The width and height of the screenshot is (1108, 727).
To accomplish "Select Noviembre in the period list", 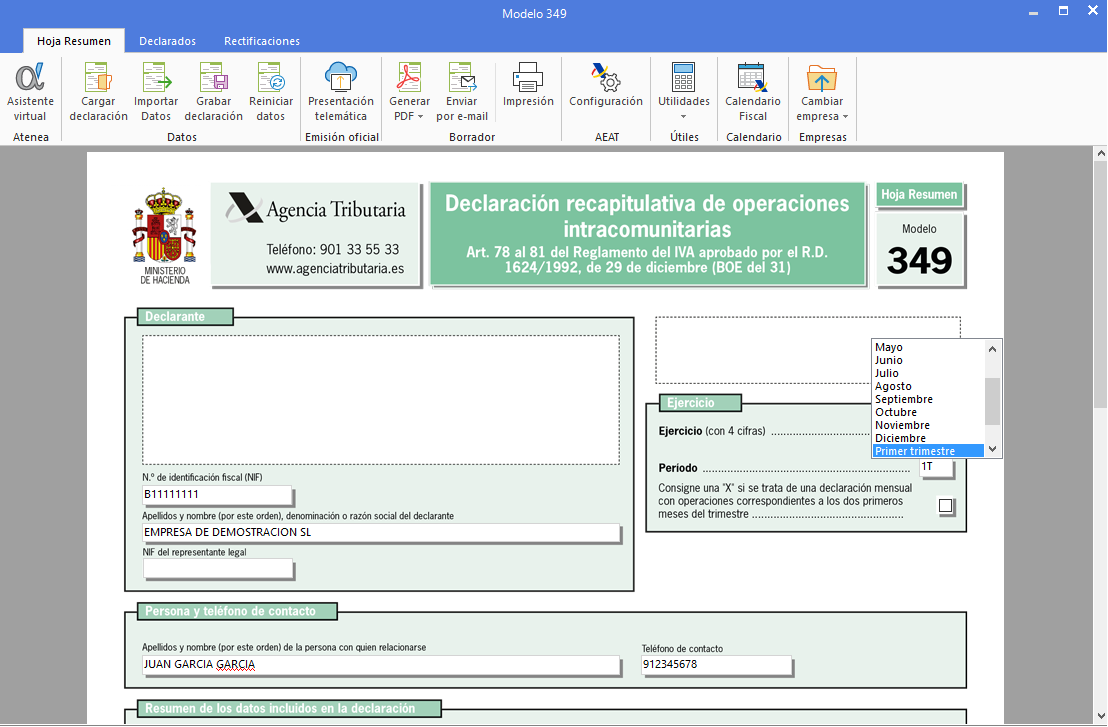I will 929,425.
